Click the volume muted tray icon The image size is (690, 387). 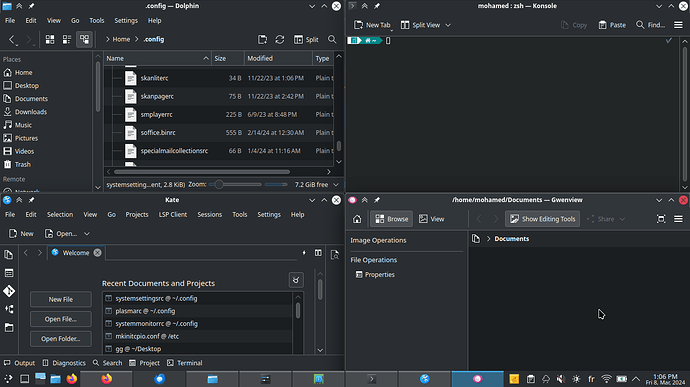561,379
